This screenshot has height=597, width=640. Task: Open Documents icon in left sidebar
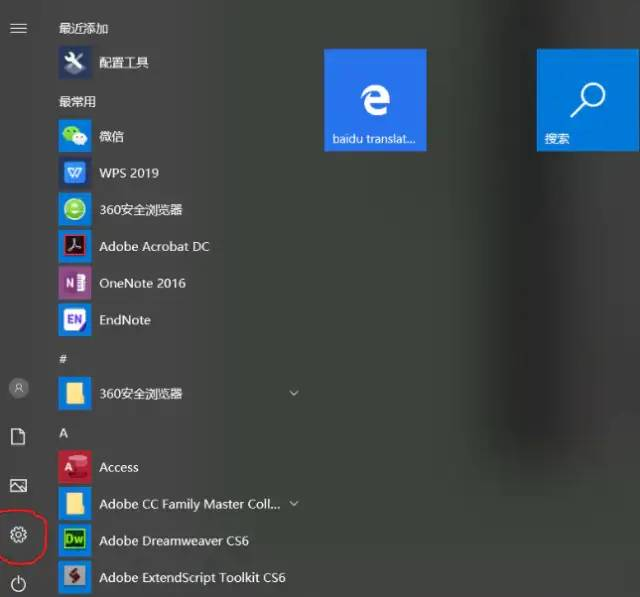click(x=18, y=437)
